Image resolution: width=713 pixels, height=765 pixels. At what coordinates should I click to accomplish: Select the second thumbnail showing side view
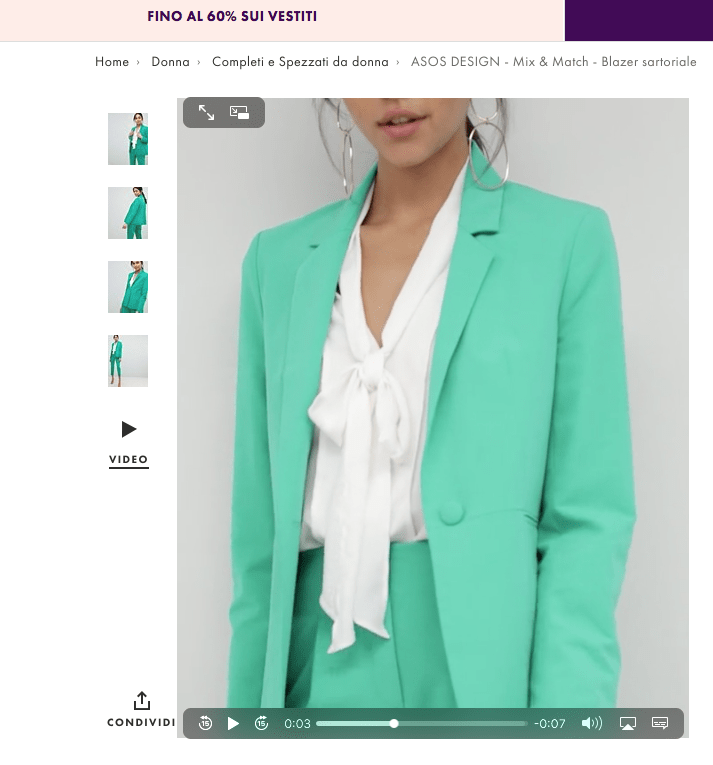pos(128,213)
